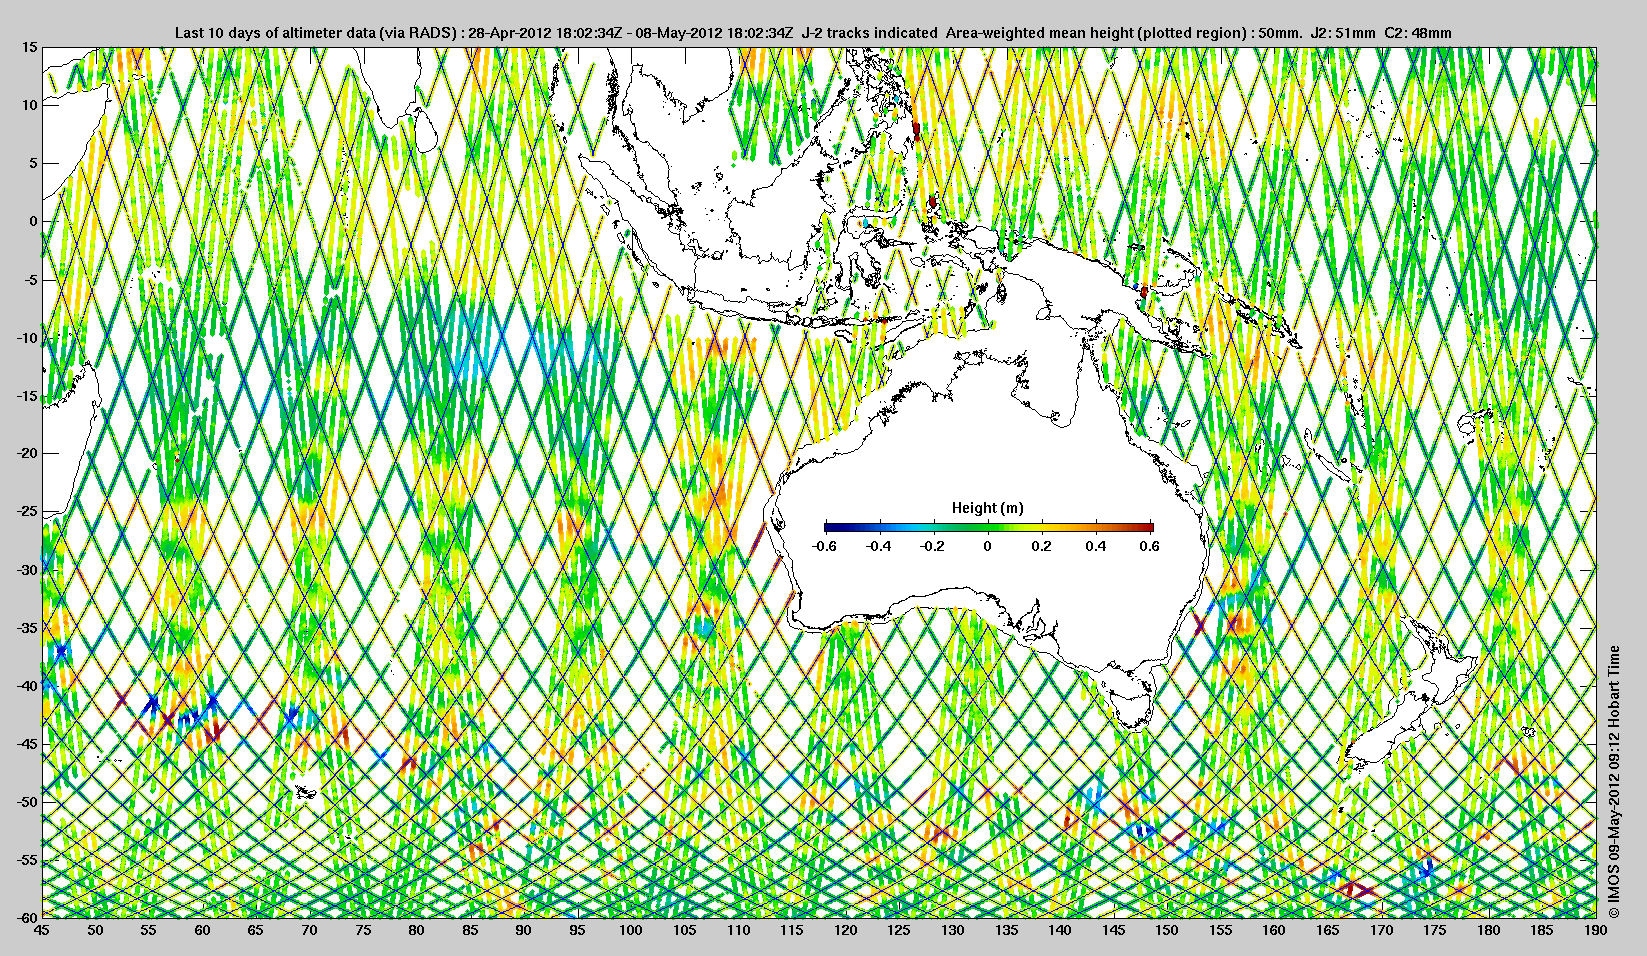The image size is (1647, 956).
Task: Click the '120' longitude tick label
Action: pos(845,930)
